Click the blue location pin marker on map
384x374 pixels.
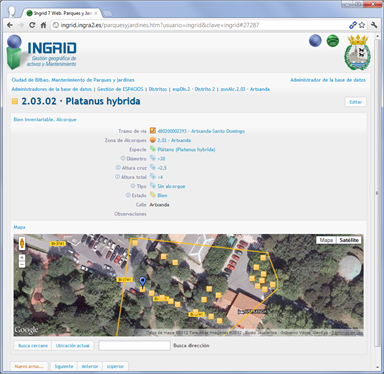point(143,282)
